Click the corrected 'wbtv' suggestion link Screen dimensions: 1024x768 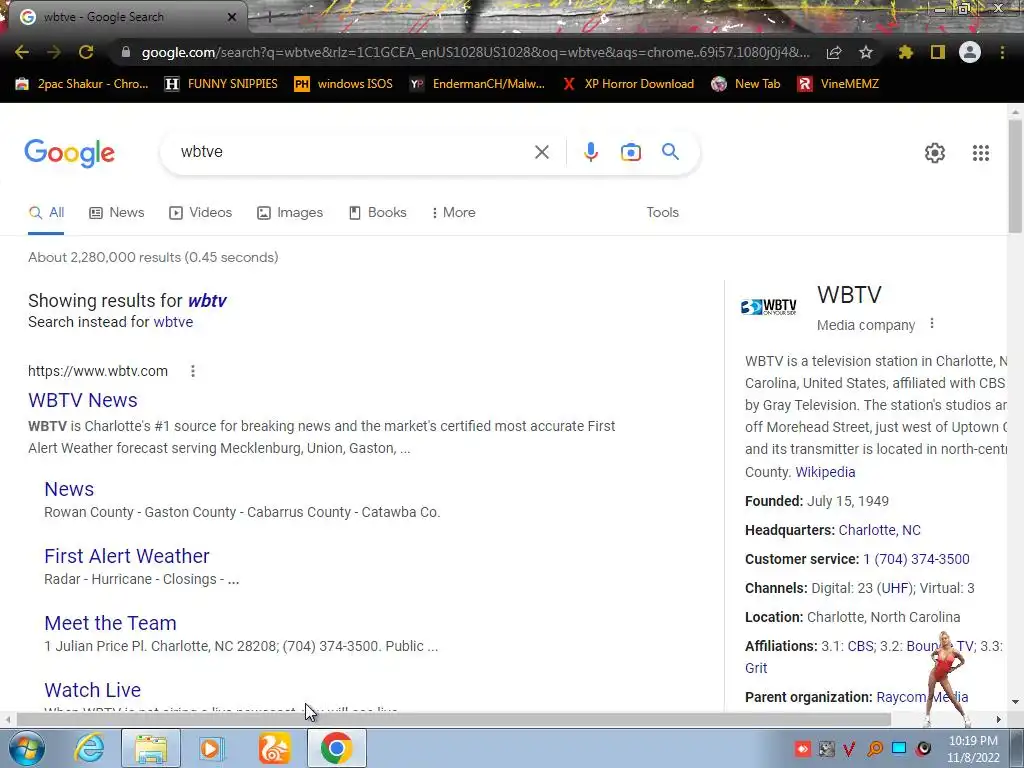point(207,301)
